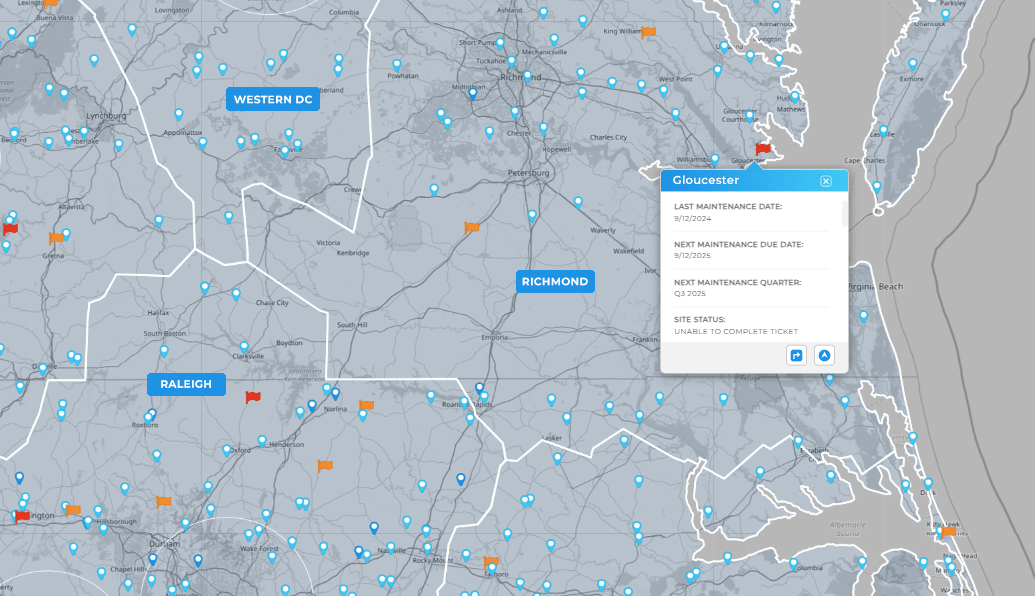Click the orange flag marker near King William
The image size is (1035, 596).
649,33
